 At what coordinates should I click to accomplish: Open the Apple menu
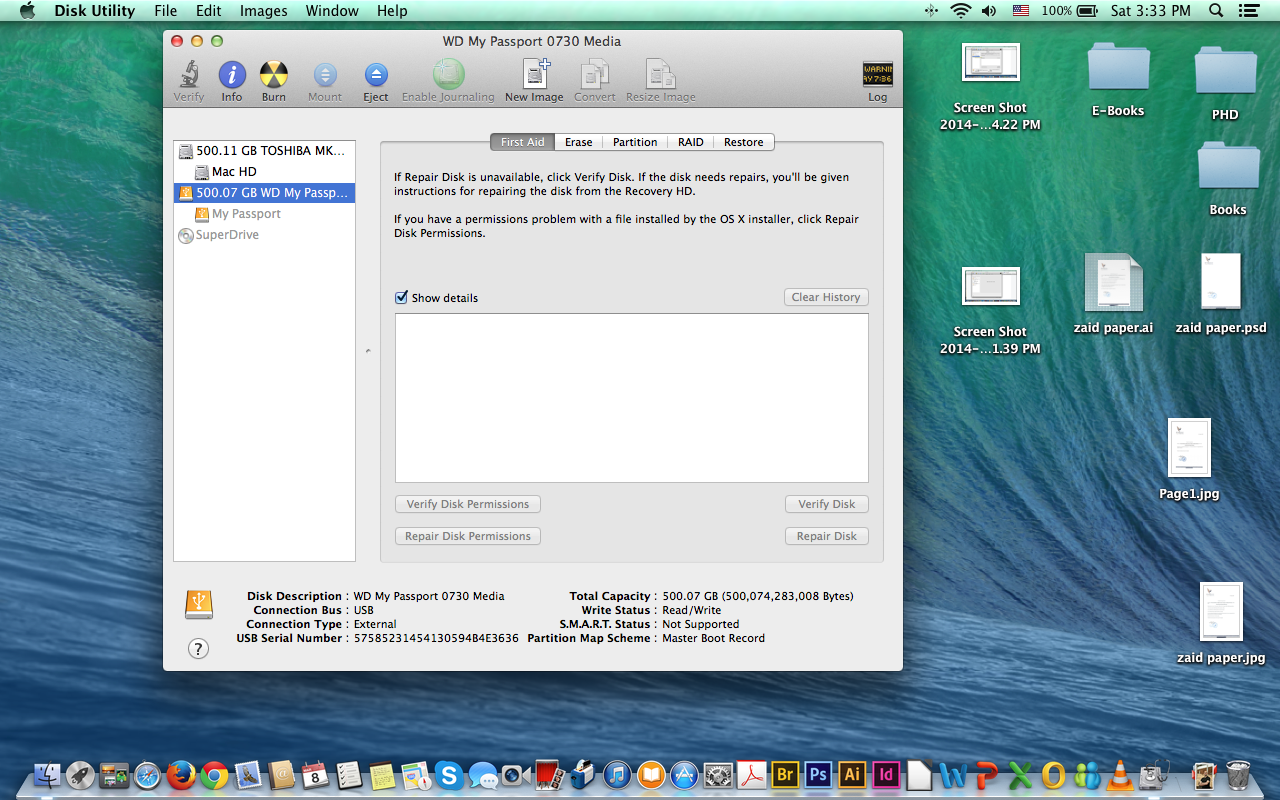[27, 11]
